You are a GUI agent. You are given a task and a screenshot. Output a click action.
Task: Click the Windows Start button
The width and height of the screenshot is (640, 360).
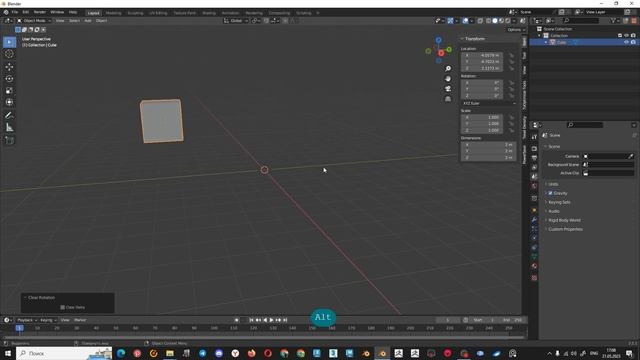(x=7, y=353)
